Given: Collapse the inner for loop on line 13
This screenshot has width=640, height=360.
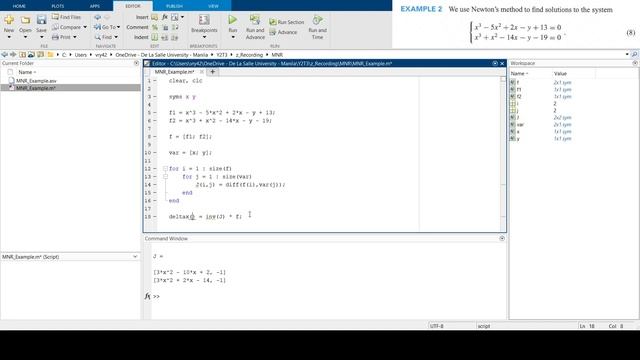Looking at the screenshot, I should pyautogui.click(x=165, y=177).
